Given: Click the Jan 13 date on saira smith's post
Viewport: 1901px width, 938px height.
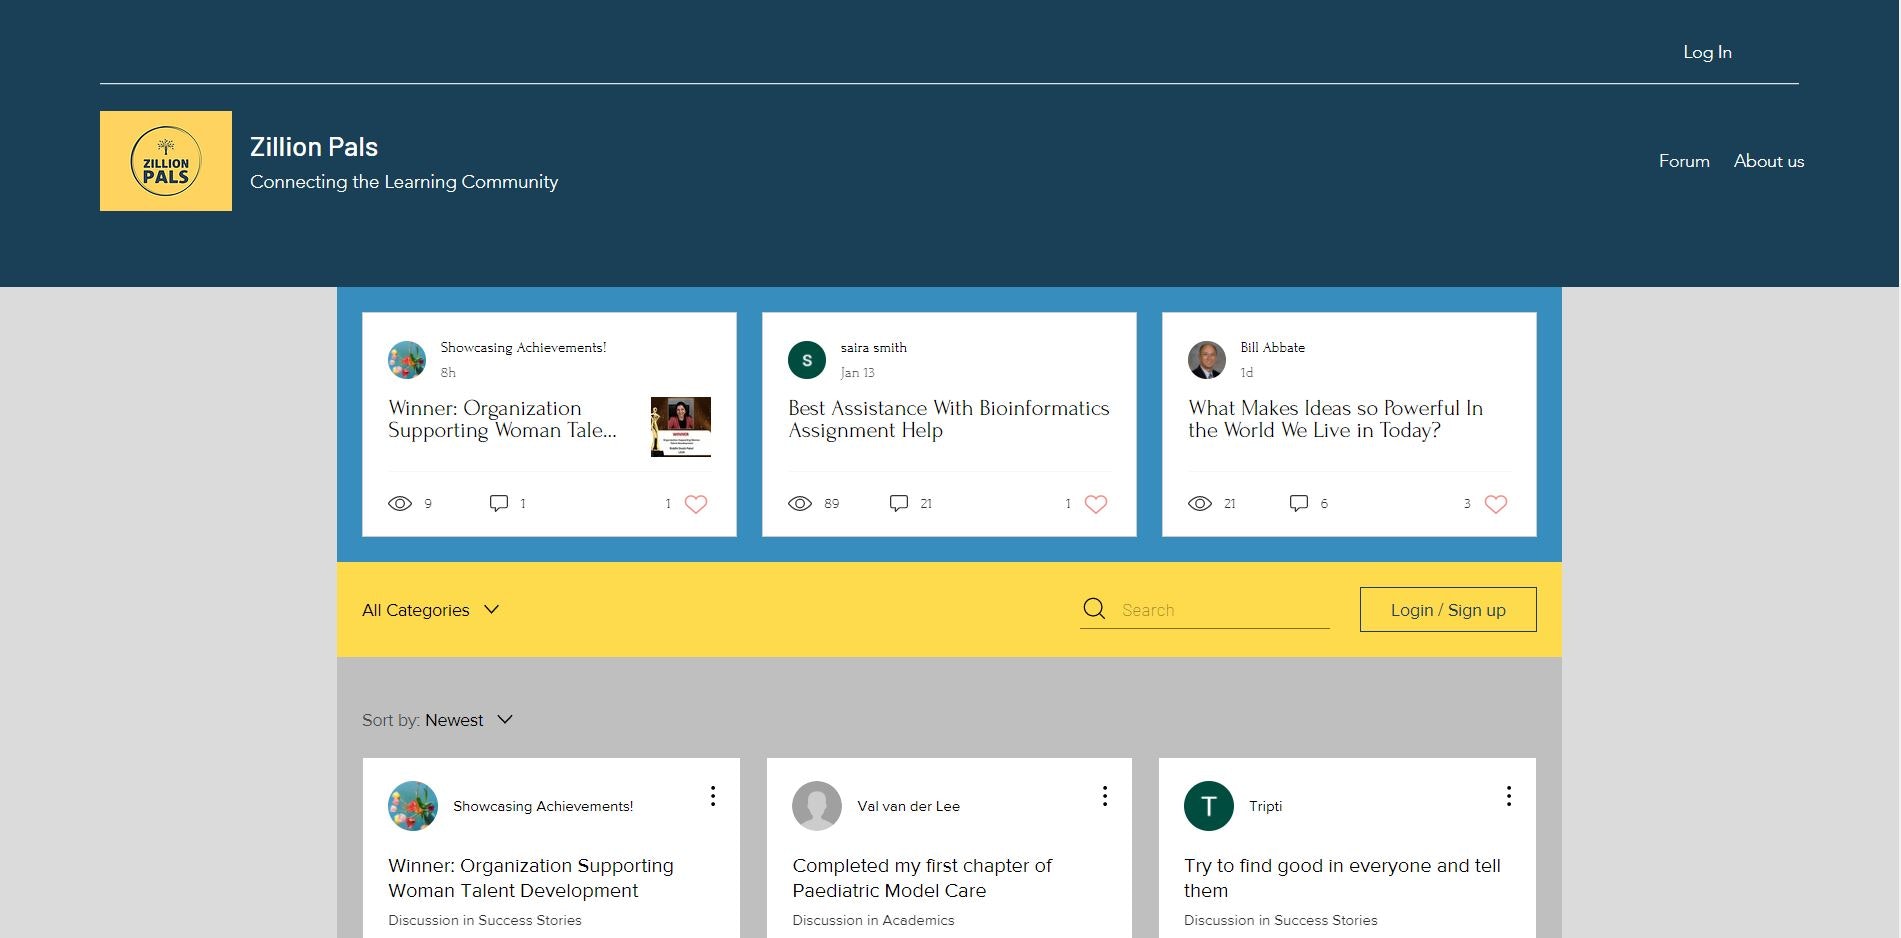Looking at the screenshot, I should (x=858, y=373).
